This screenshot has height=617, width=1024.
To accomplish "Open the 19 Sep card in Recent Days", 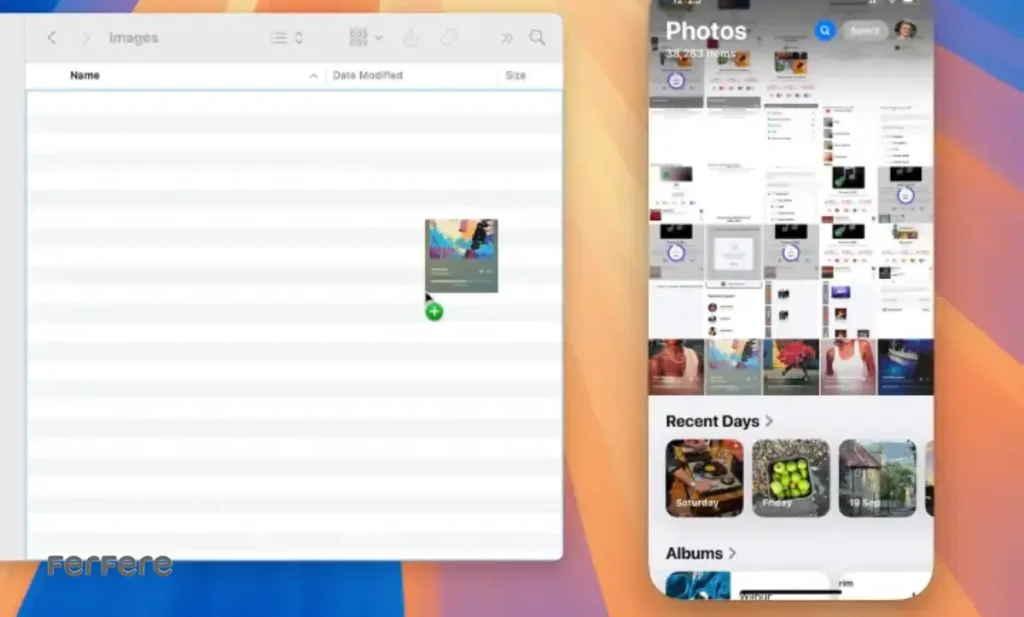I will pyautogui.click(x=877, y=477).
